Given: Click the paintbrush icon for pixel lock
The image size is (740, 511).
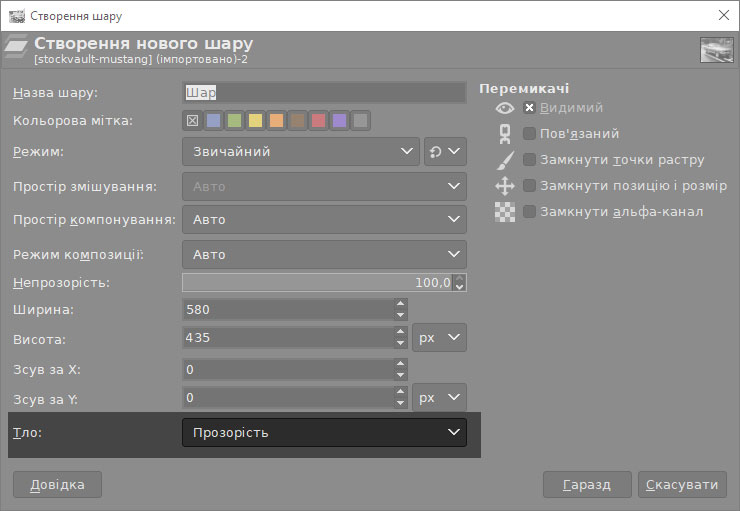Looking at the screenshot, I should (x=505, y=160).
